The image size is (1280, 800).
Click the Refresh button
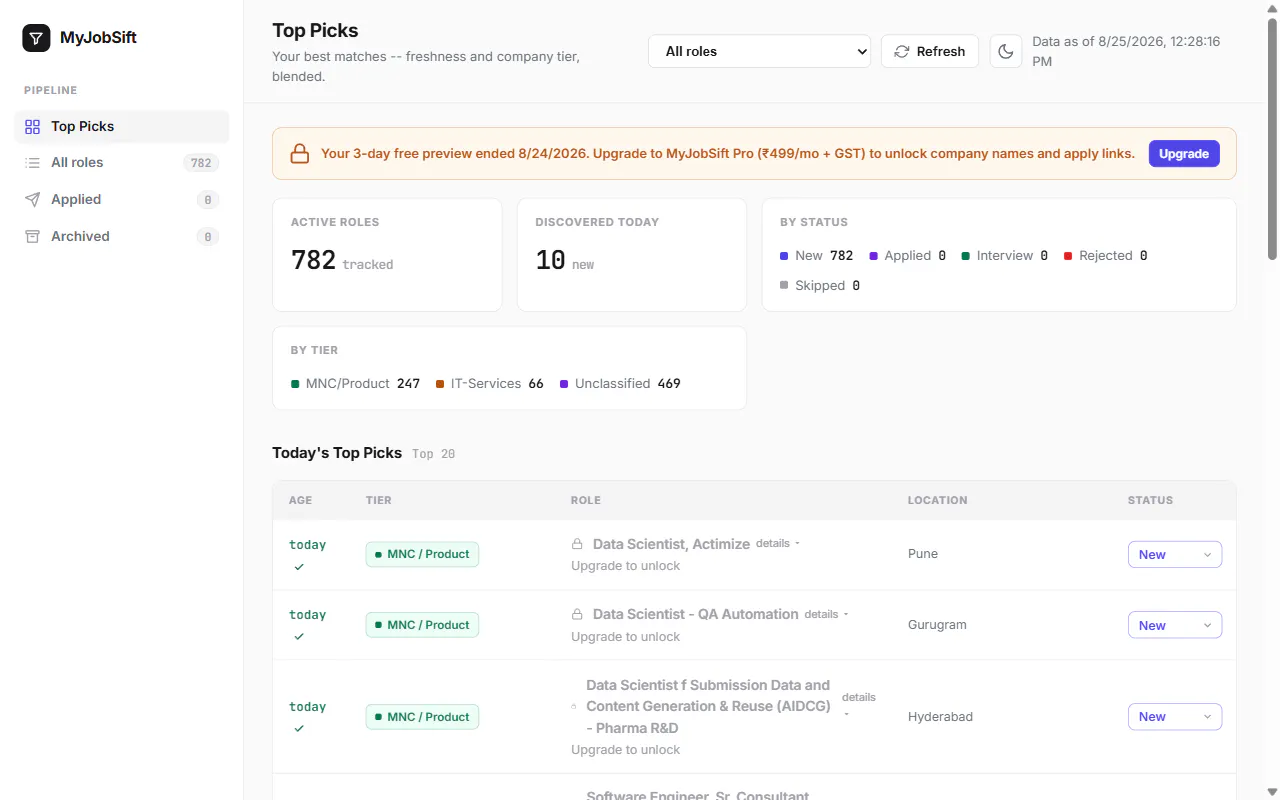point(929,51)
